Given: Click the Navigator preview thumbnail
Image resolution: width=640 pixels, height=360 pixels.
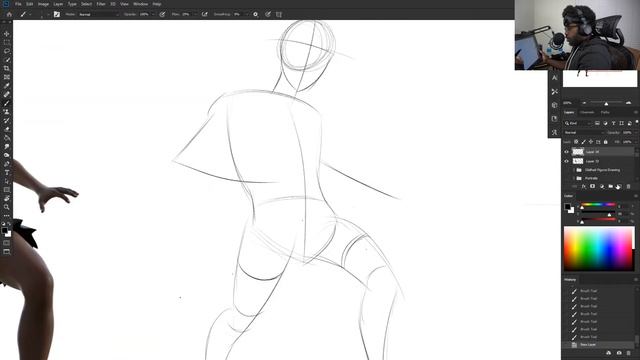Looking at the screenshot, I should point(600,78).
